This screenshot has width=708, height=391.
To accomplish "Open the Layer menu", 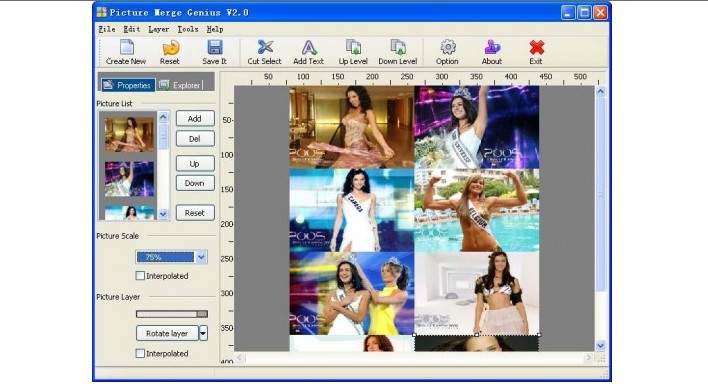I will point(158,29).
